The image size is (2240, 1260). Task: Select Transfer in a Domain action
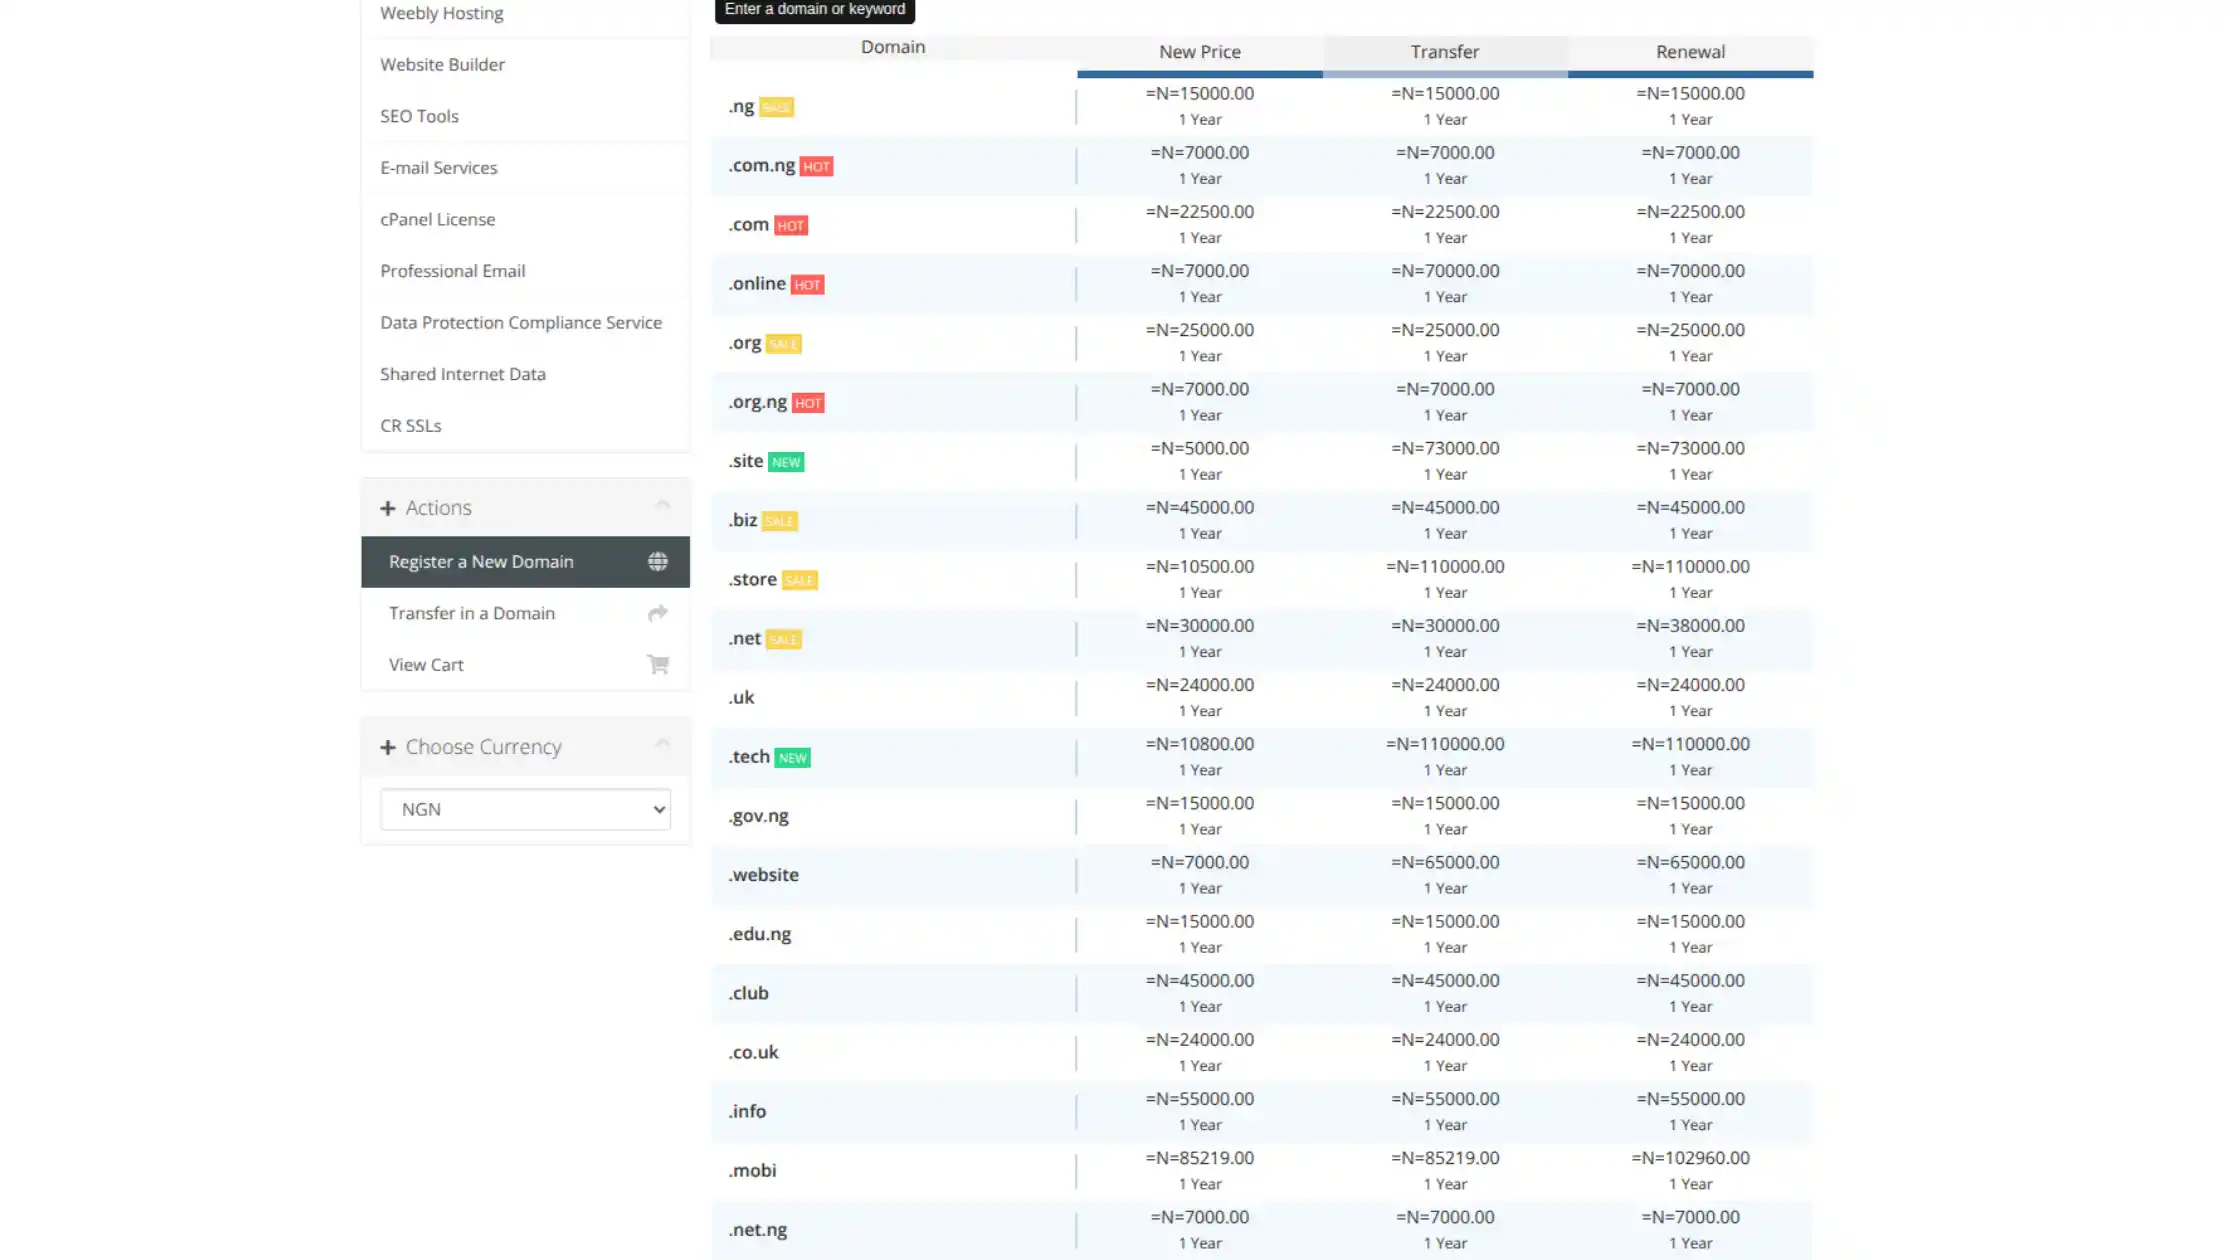[x=525, y=613]
